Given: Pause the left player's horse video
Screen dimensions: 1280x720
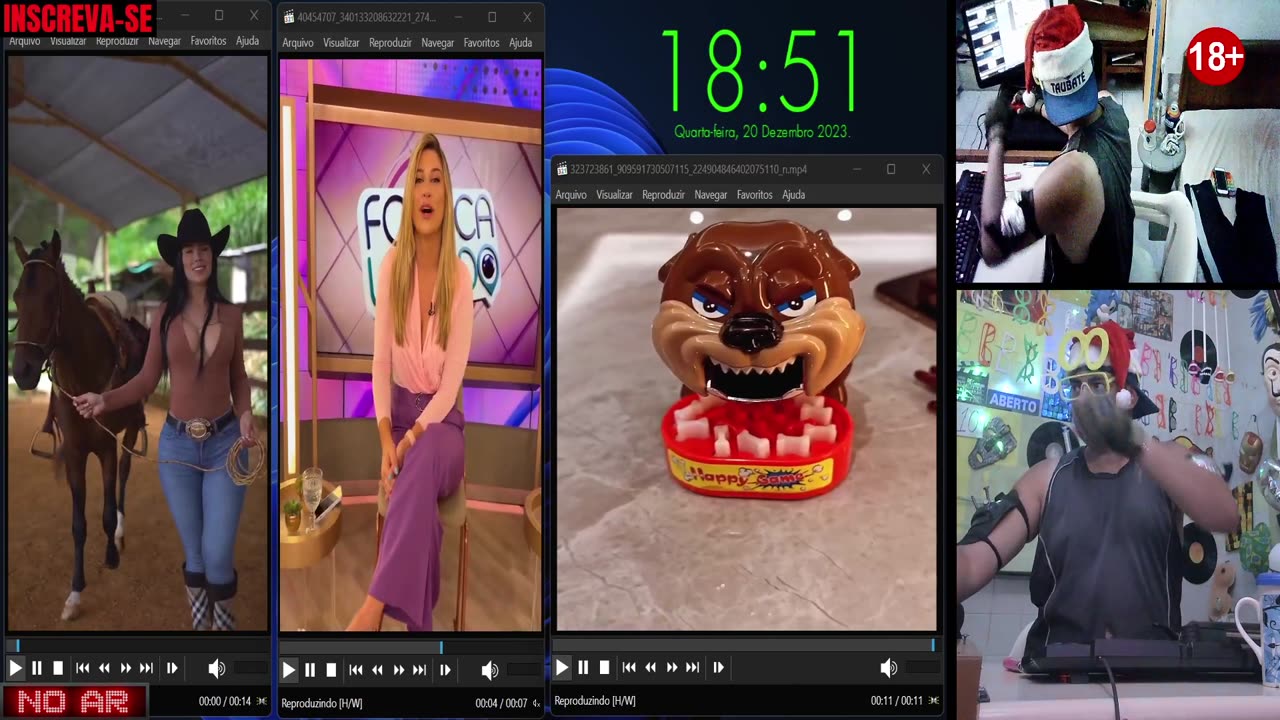Looking at the screenshot, I should (37, 668).
